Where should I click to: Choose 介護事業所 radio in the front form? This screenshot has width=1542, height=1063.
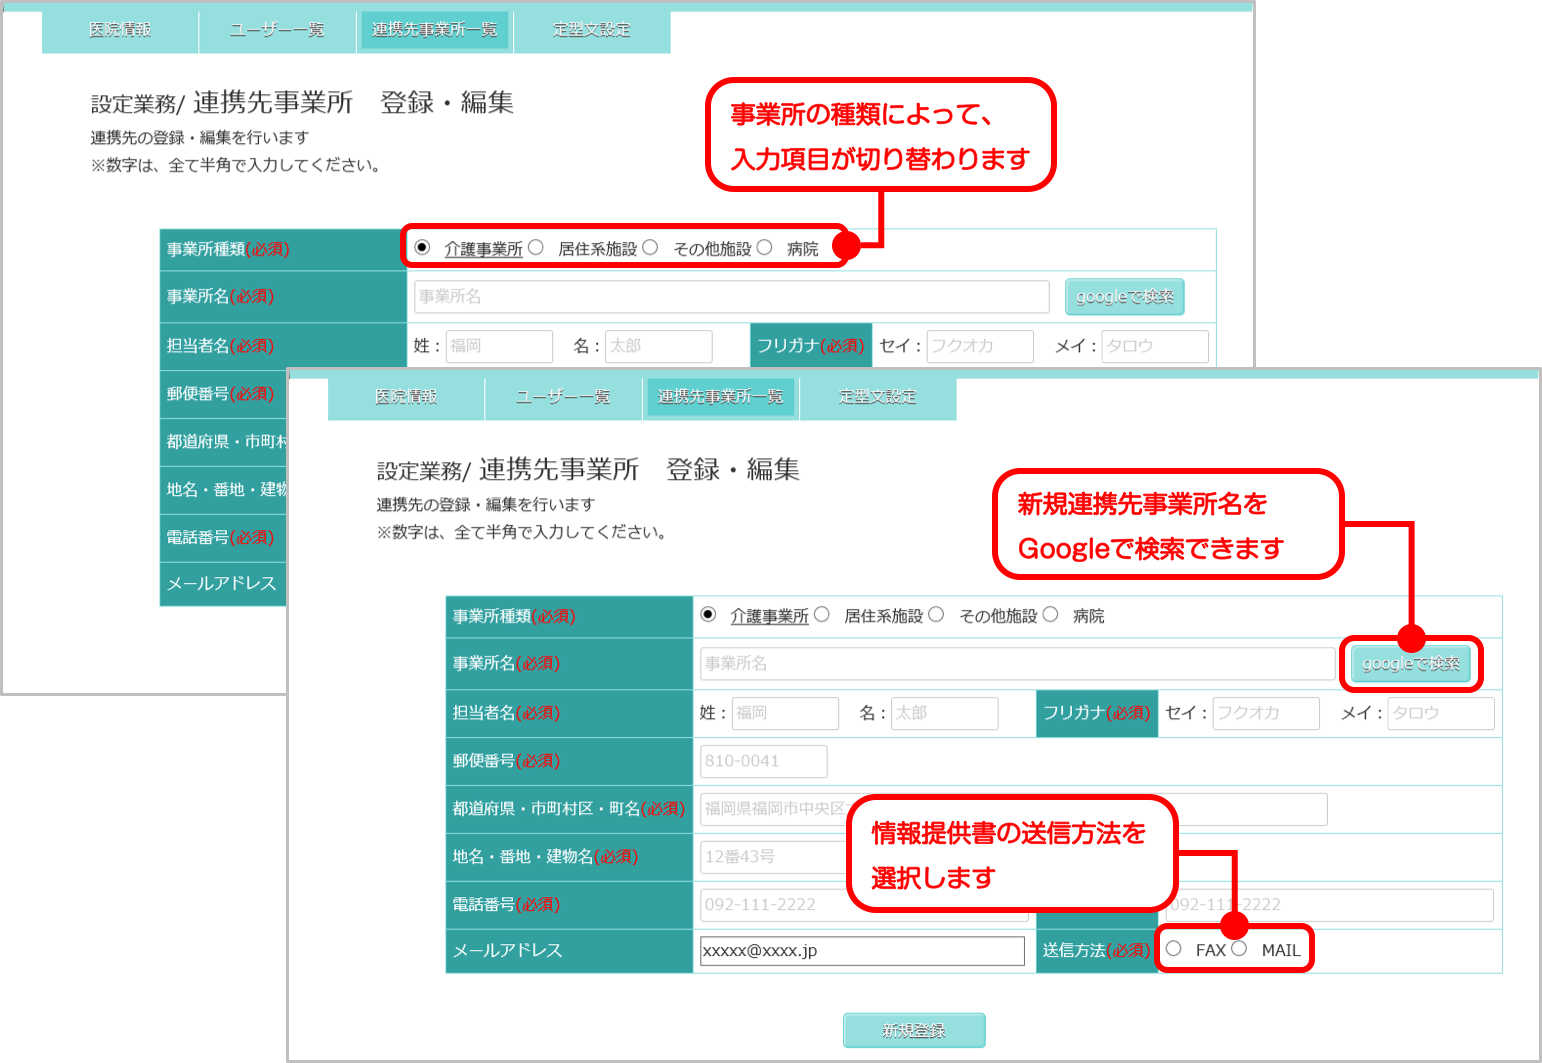pos(708,615)
